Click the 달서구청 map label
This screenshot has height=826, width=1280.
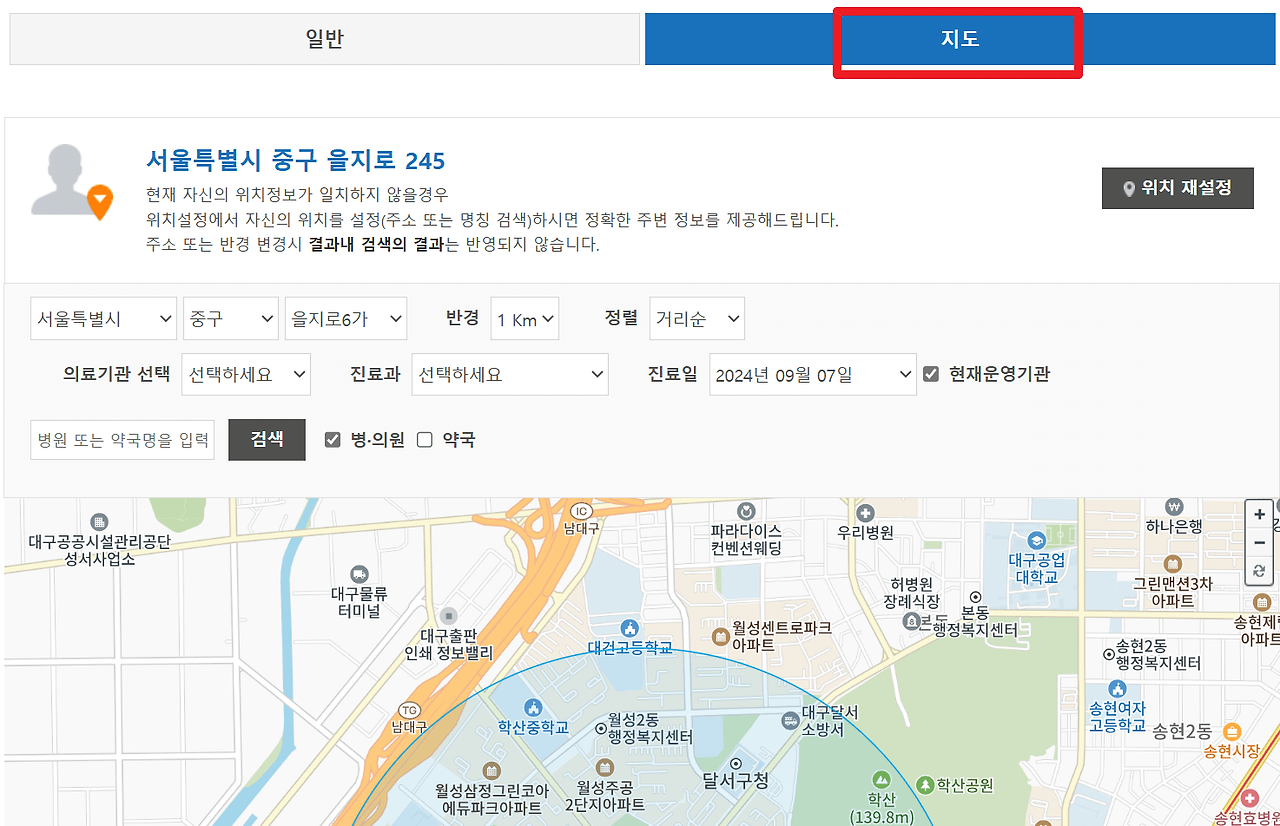735,780
